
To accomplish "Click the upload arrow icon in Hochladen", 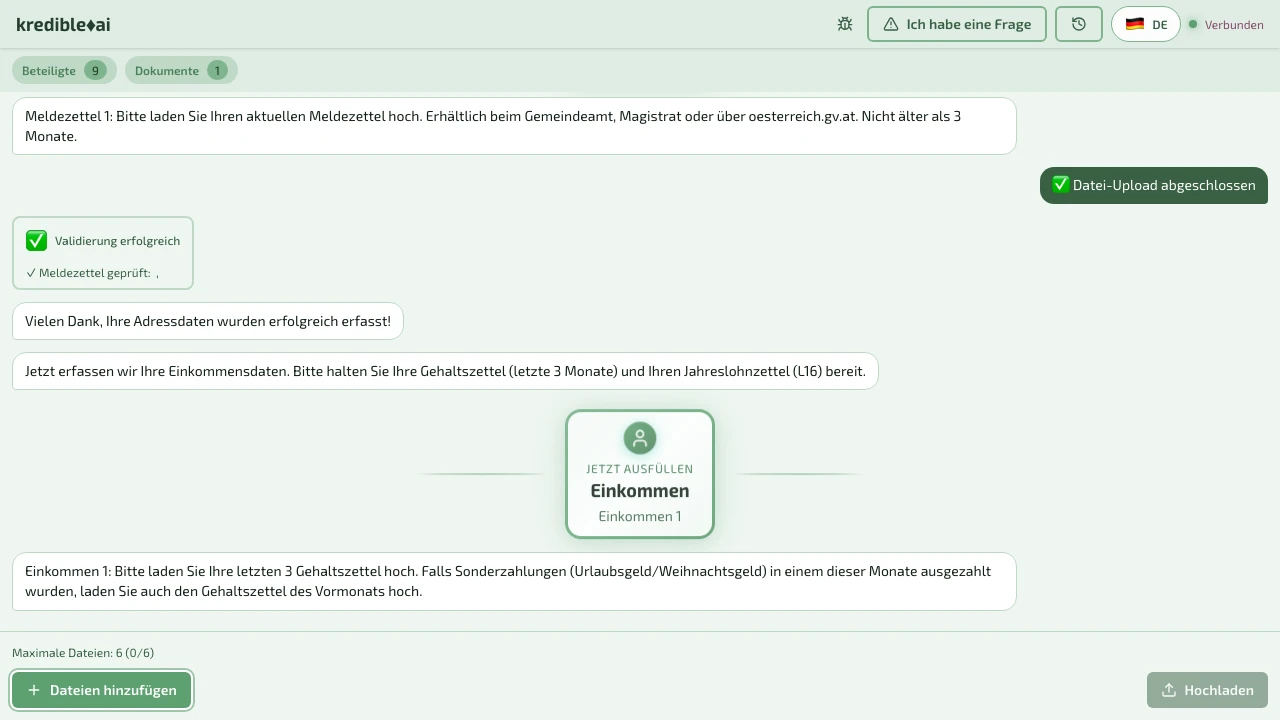I will [1168, 690].
